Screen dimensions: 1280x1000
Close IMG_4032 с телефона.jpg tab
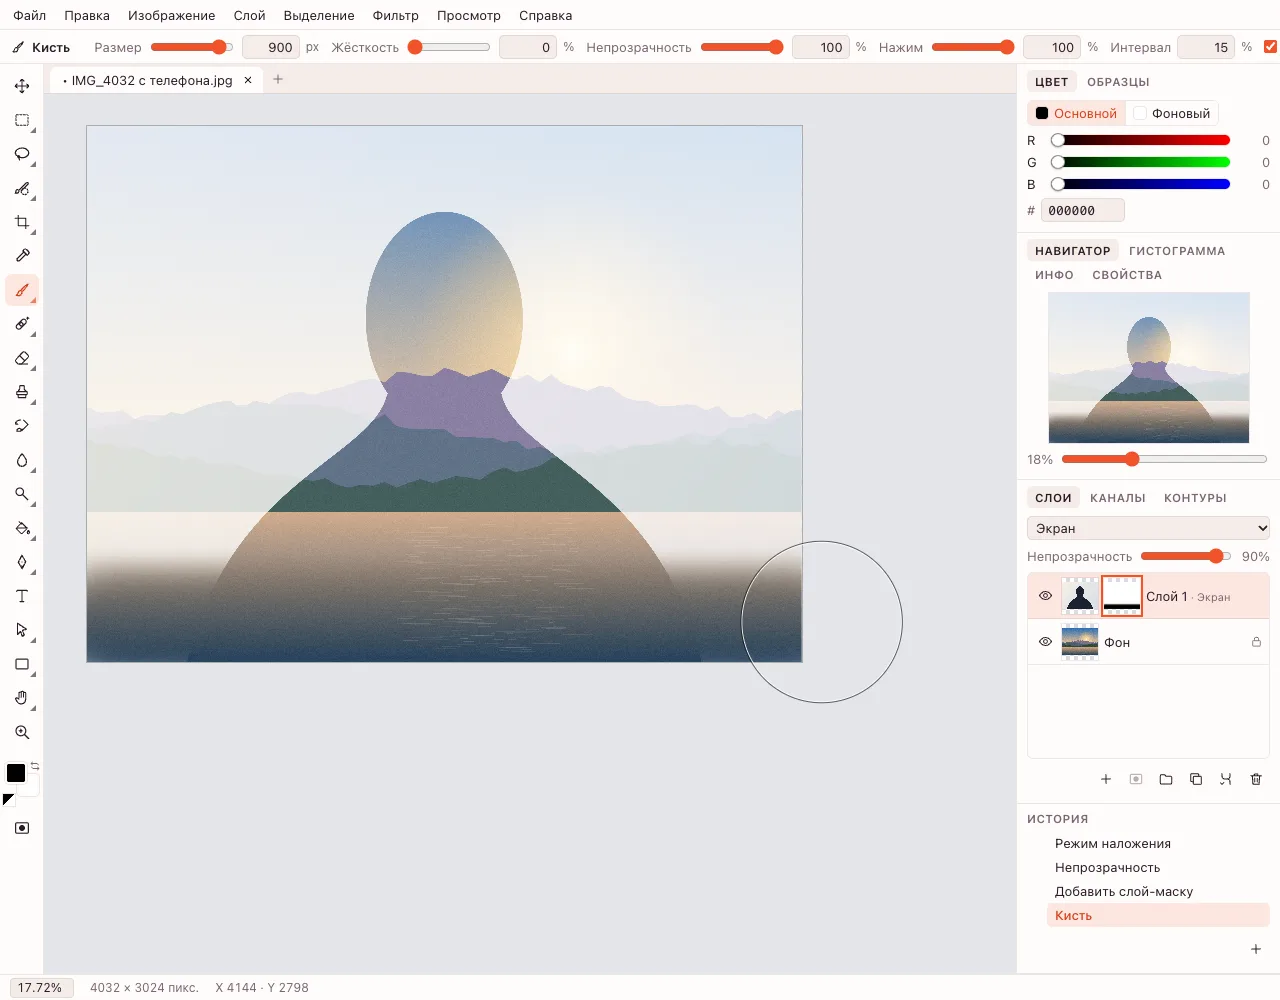[x=248, y=80]
